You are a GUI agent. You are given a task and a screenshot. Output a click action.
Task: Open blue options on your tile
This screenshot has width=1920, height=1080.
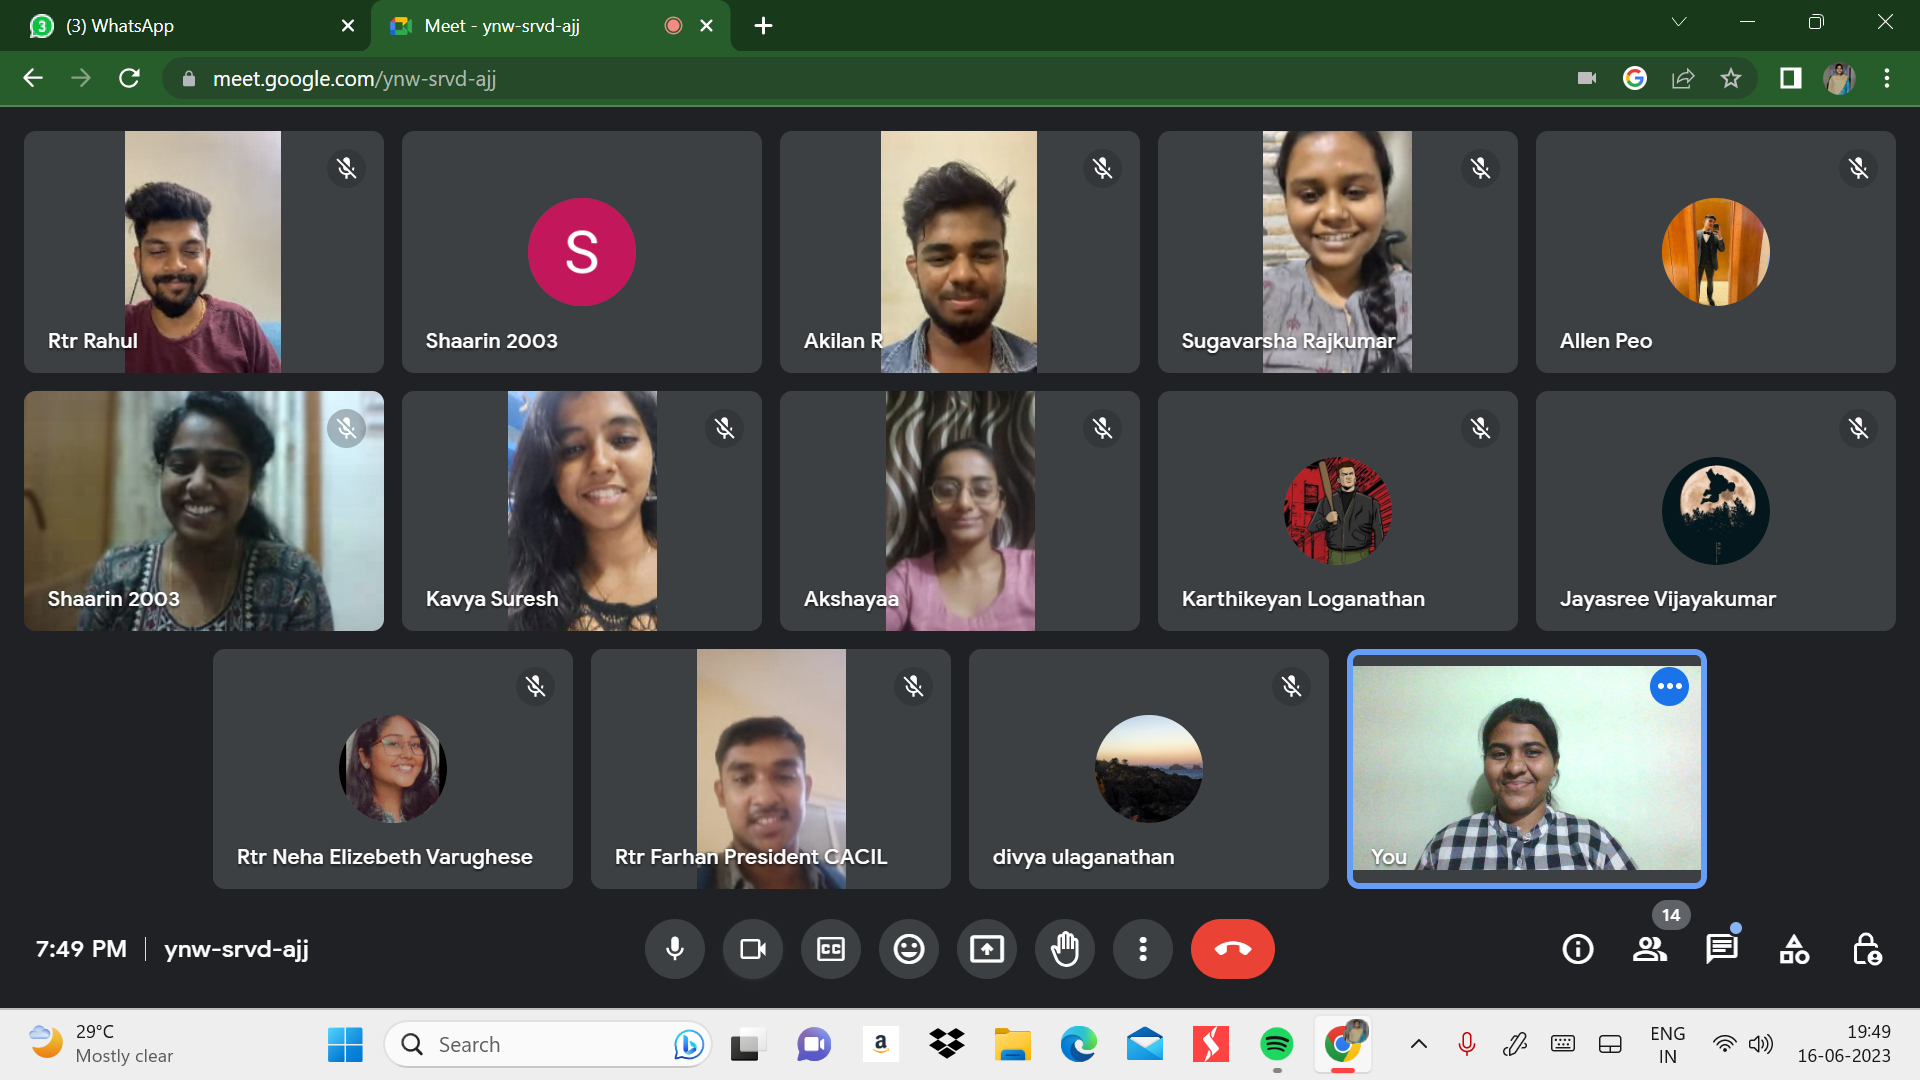coord(1669,687)
